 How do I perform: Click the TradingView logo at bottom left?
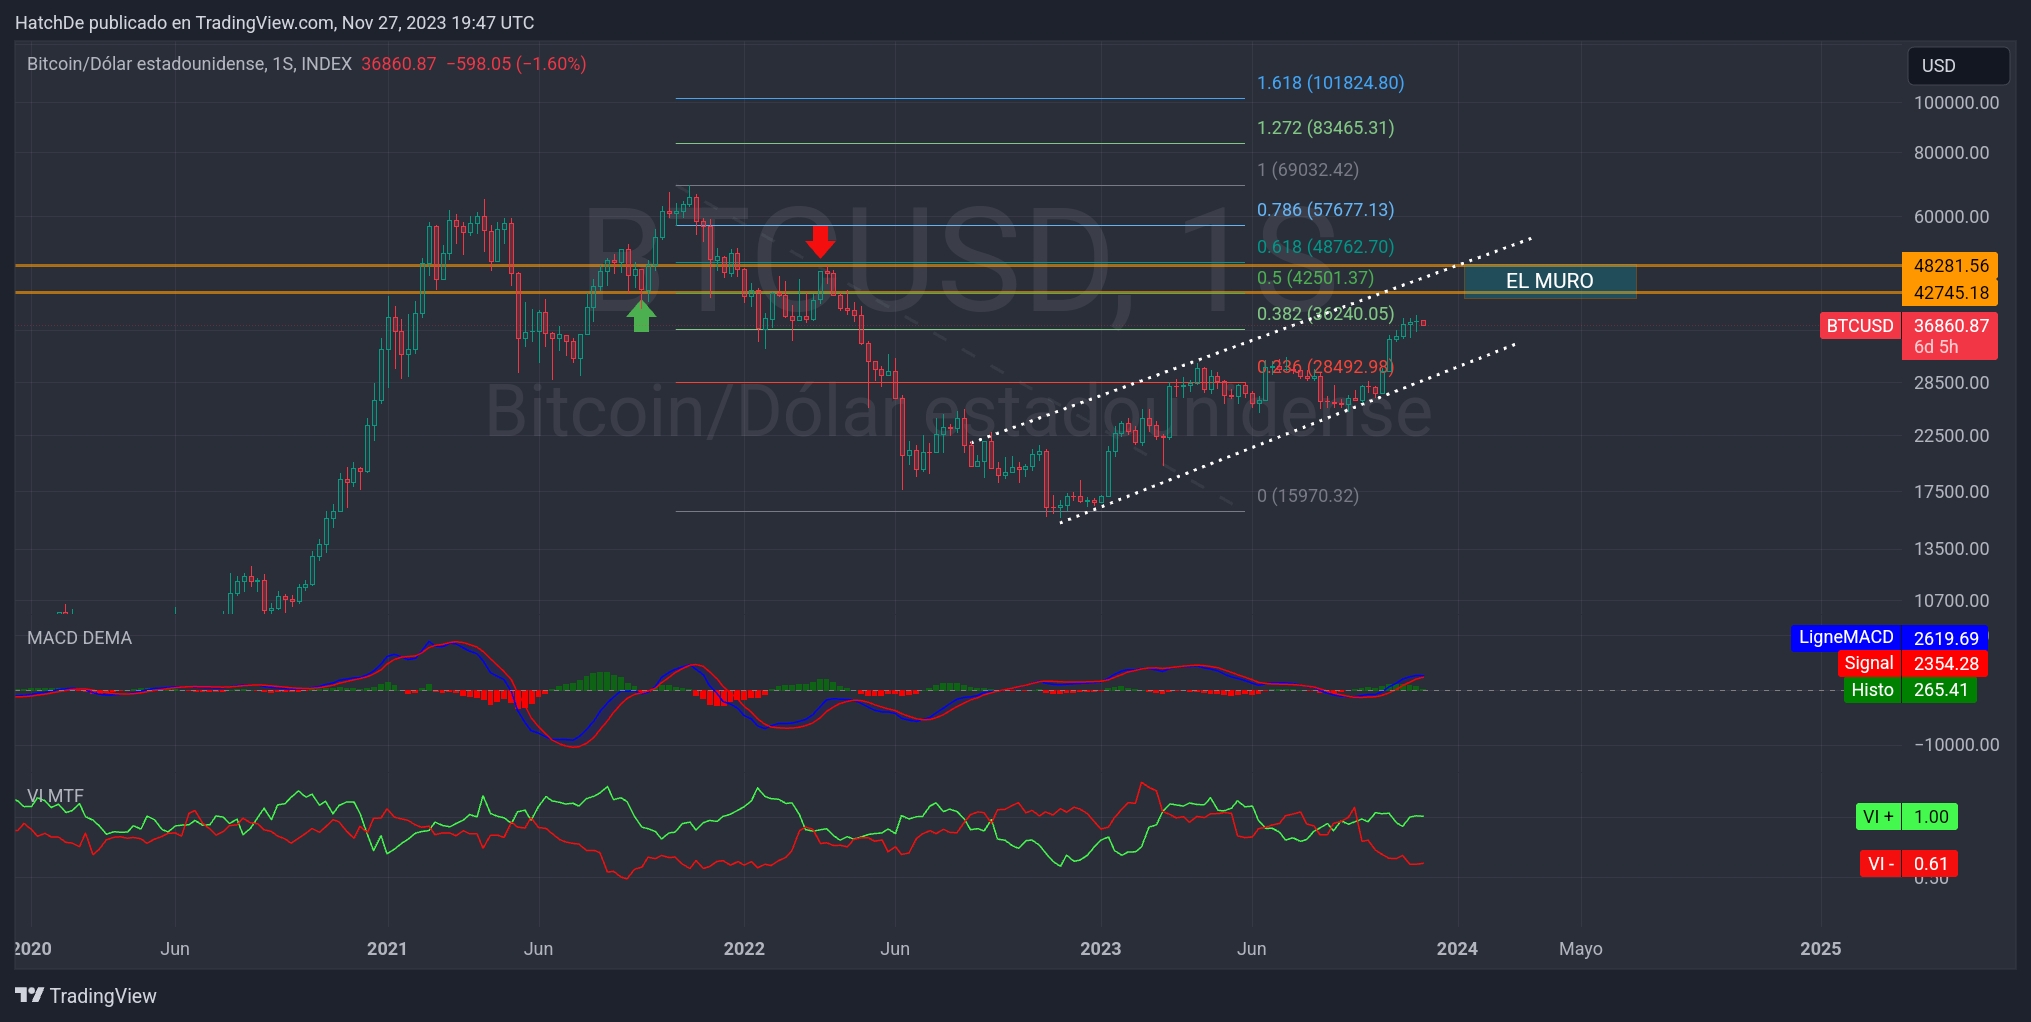pyautogui.click(x=86, y=995)
